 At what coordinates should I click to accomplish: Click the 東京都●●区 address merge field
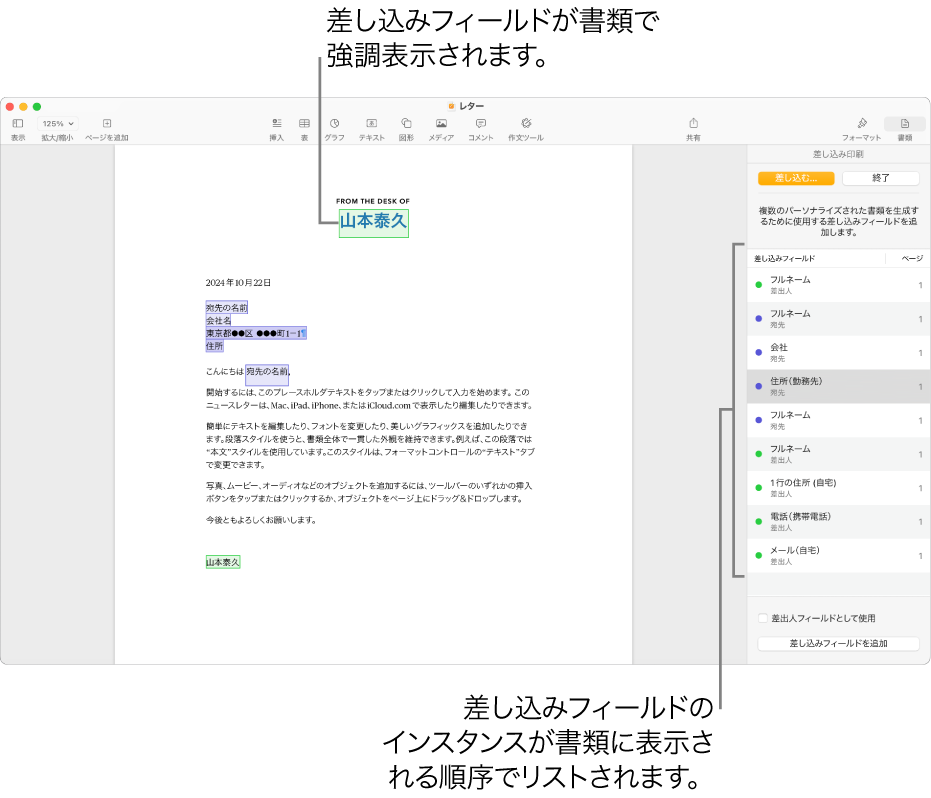256,333
